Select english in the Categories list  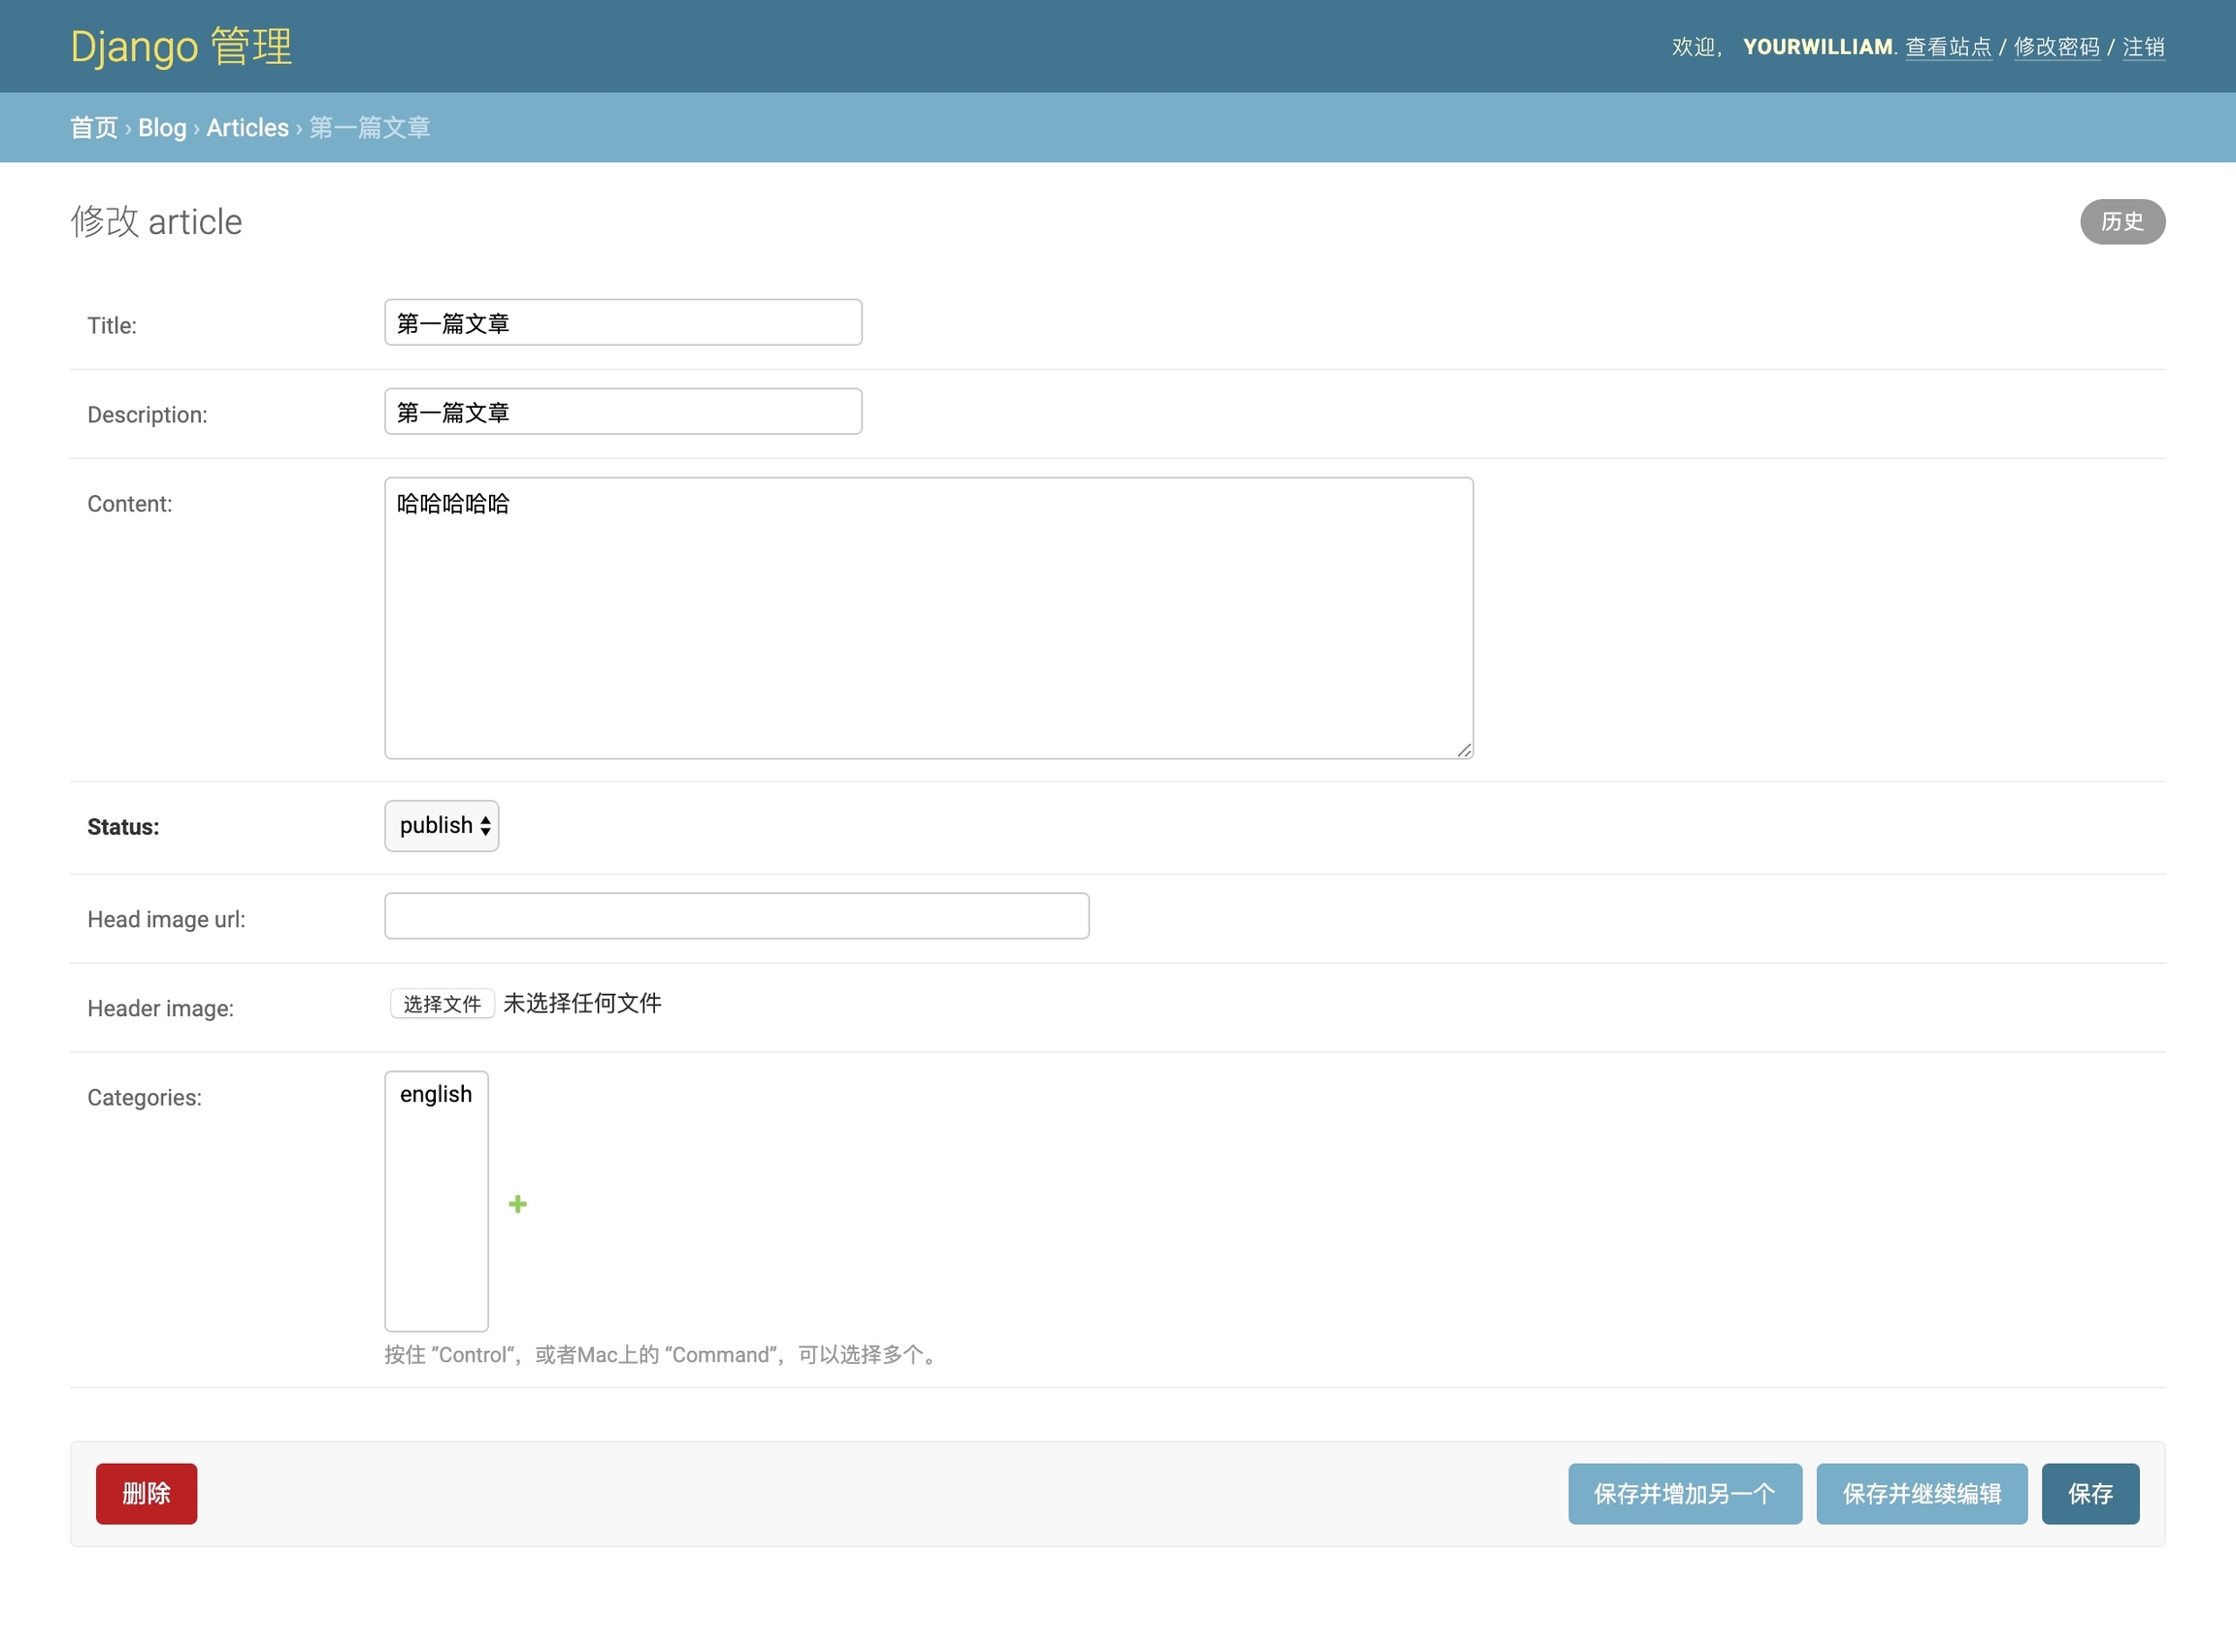(x=436, y=1094)
